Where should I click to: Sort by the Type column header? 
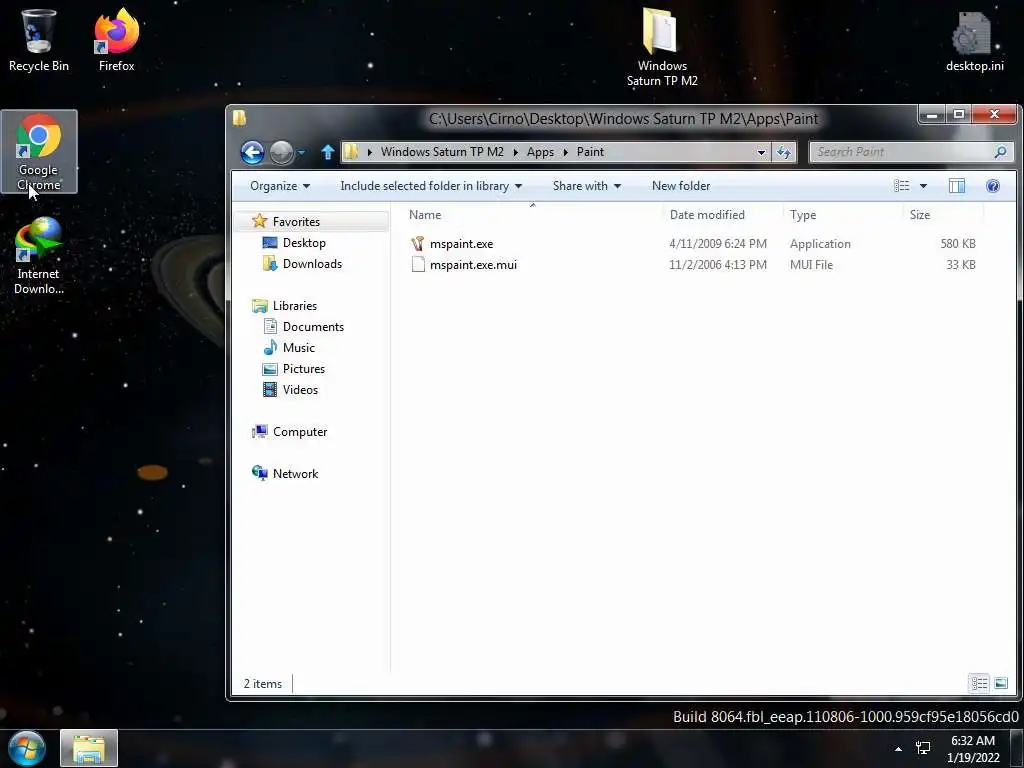tap(803, 215)
